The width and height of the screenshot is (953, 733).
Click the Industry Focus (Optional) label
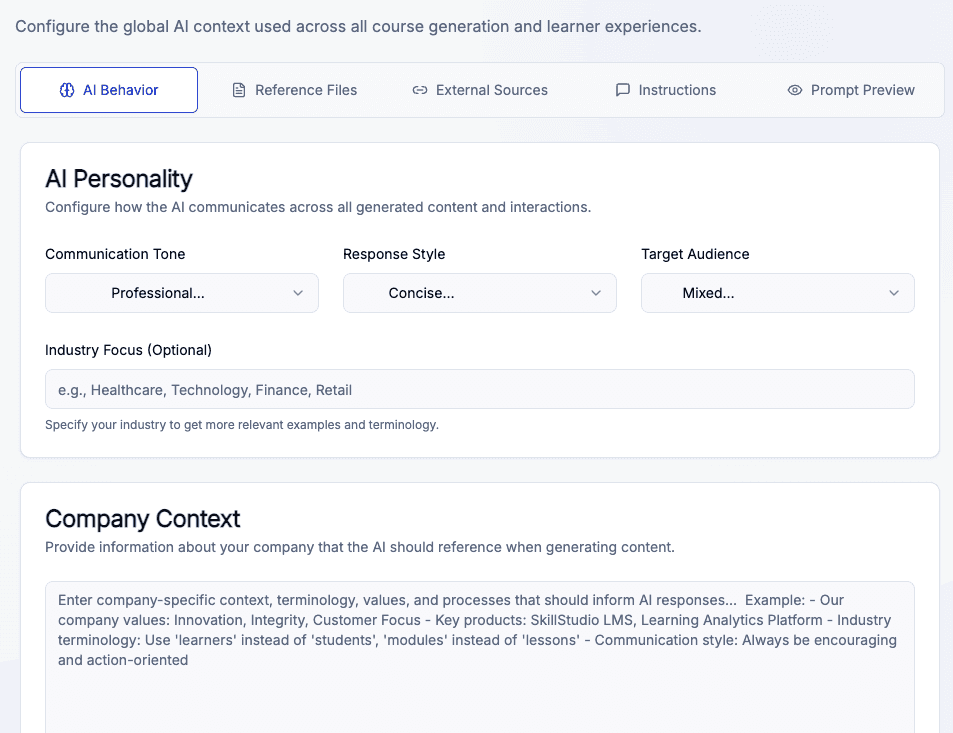click(x=128, y=350)
